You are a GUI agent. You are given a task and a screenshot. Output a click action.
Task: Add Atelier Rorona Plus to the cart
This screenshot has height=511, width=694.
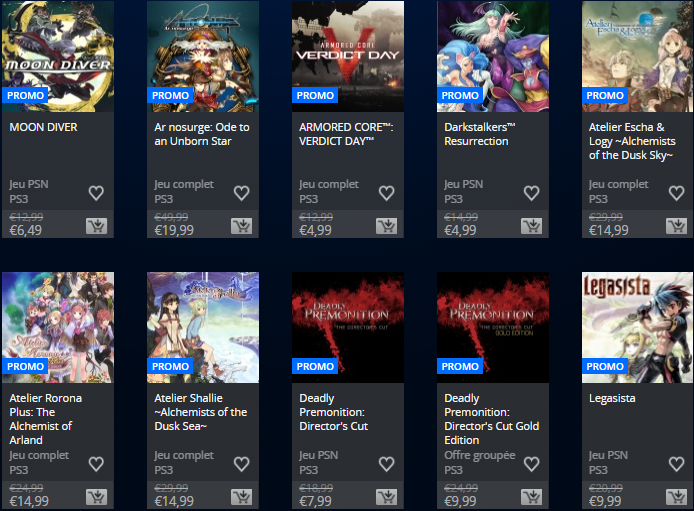(96, 497)
